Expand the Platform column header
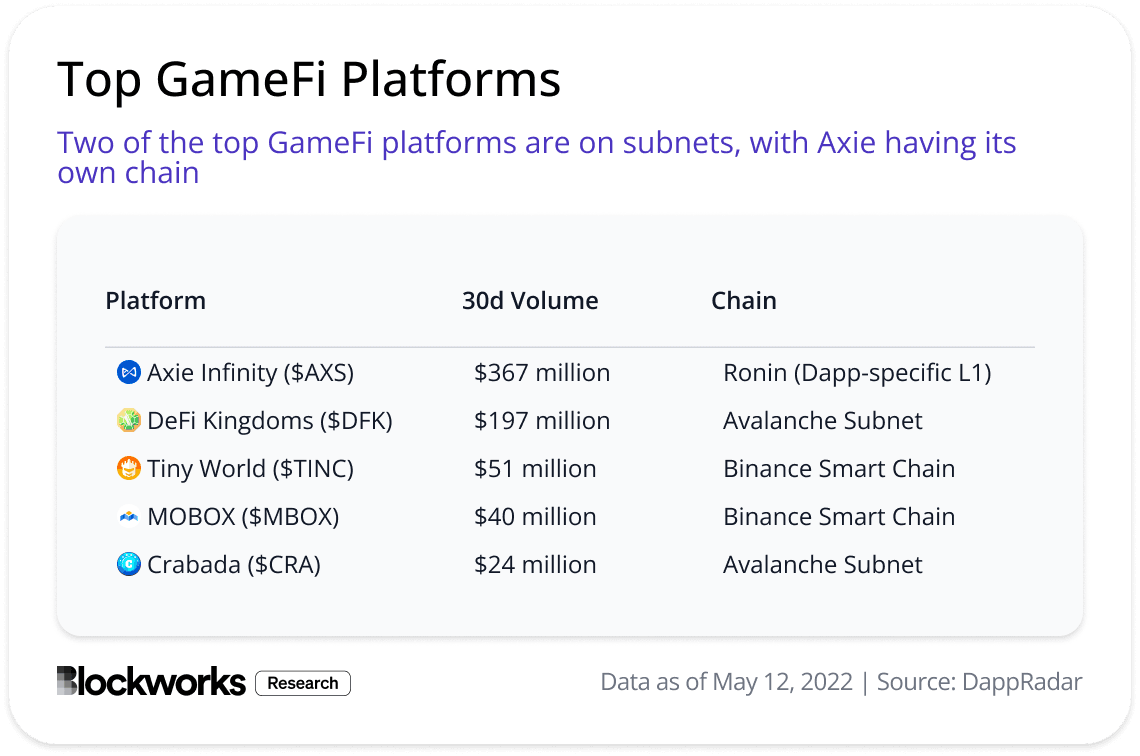Image resolution: width=1140 pixels, height=756 pixels. coord(155,300)
